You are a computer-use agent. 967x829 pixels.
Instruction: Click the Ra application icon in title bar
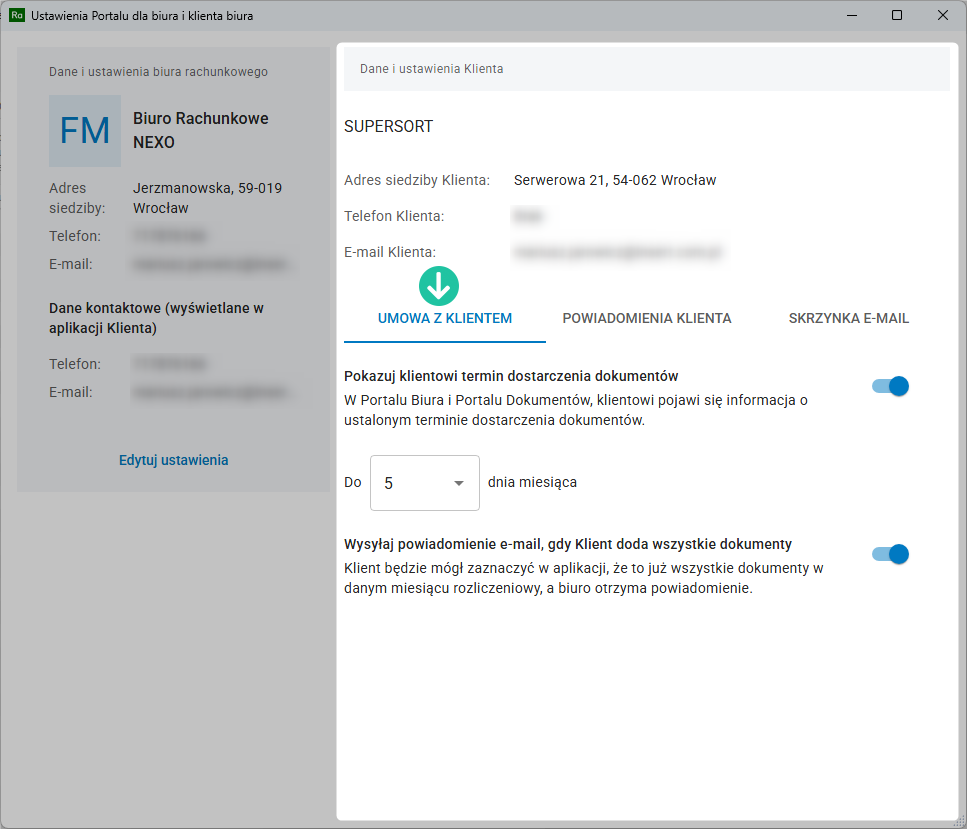(16, 16)
